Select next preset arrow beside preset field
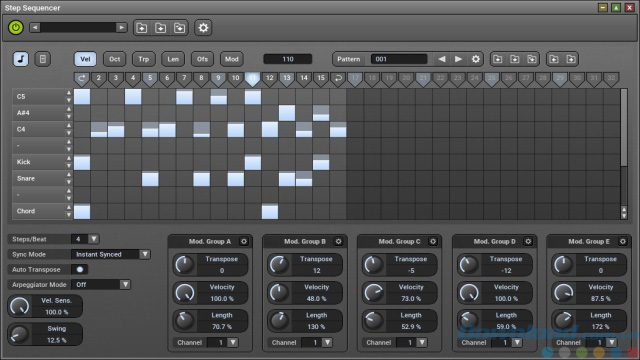Screen dimensions: 640x360 (x=121, y=27)
